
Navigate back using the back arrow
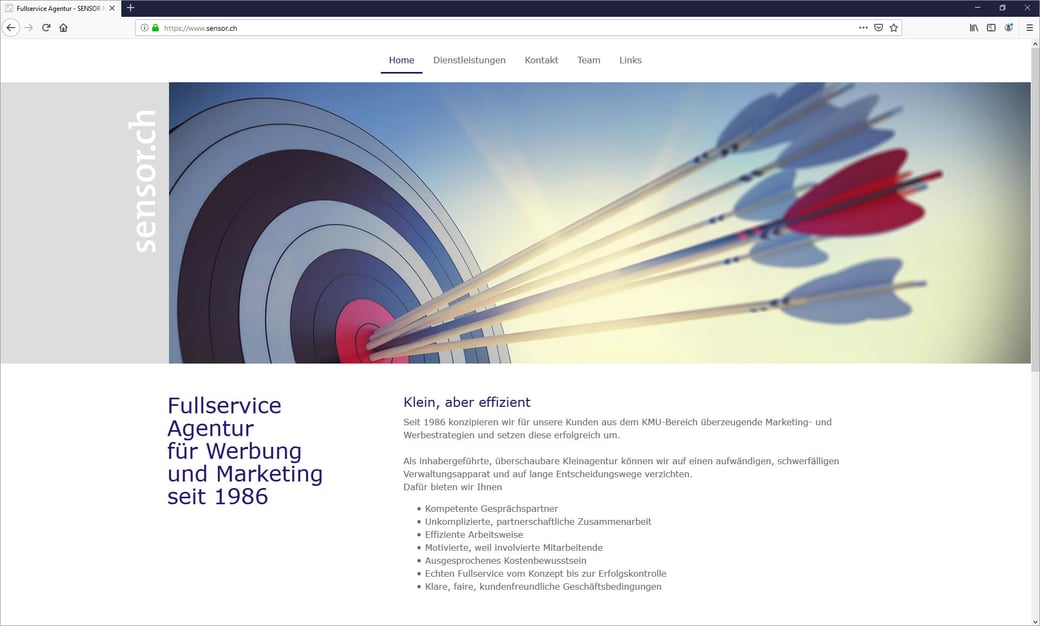(x=10, y=28)
